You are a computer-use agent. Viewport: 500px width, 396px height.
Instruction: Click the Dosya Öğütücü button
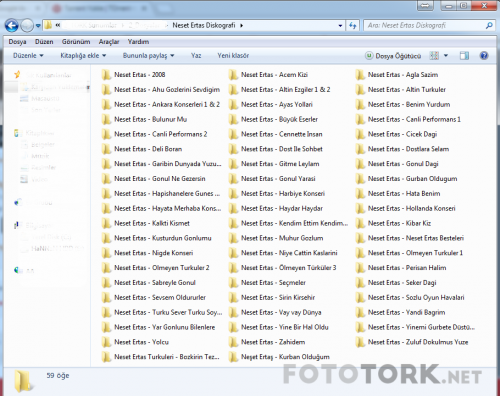click(x=393, y=56)
